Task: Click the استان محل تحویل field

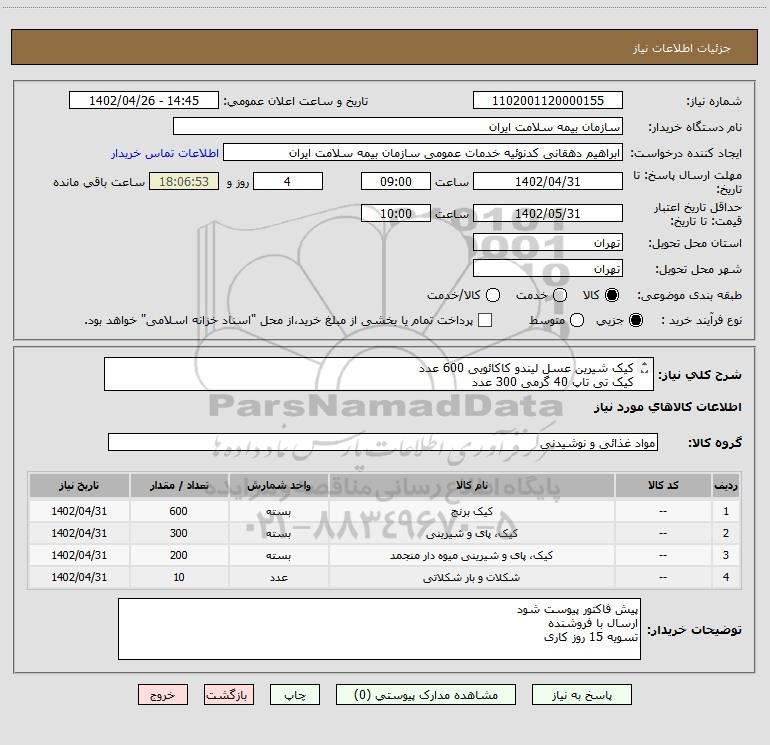Action: pyautogui.click(x=548, y=242)
